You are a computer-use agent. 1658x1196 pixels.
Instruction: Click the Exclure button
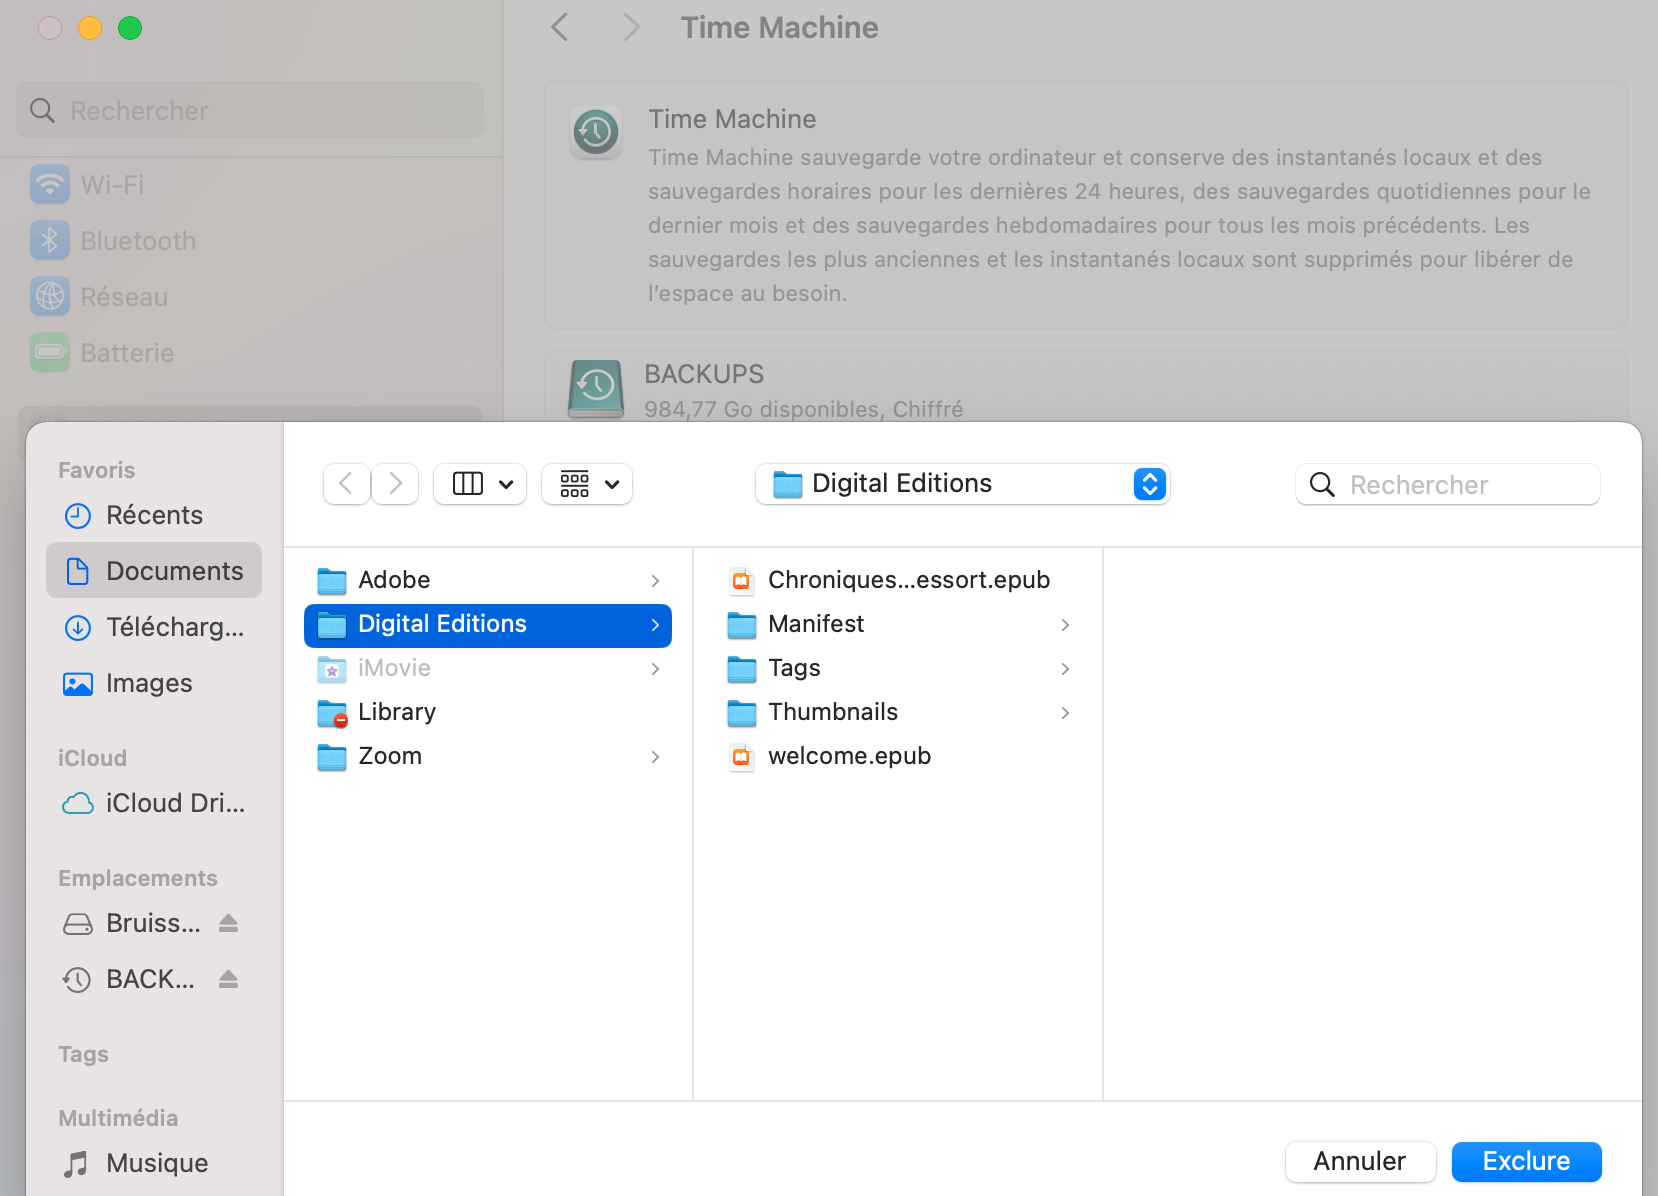1526,1162
